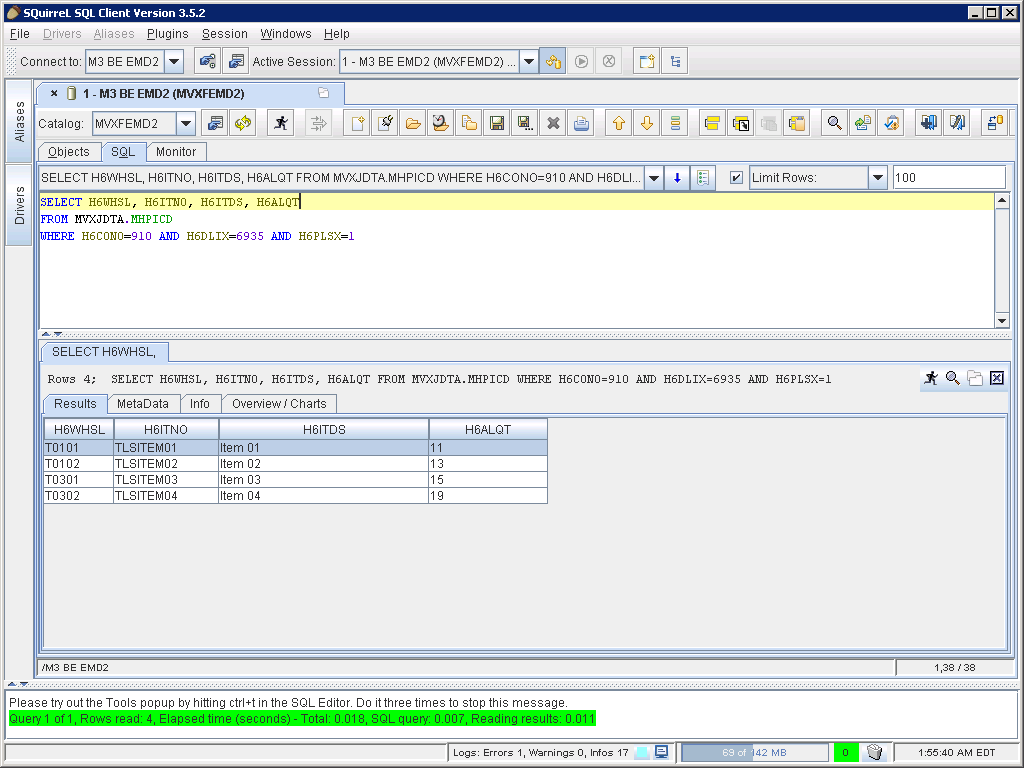Click the open folder icon in the session toolbar
Screen dimensions: 1024x768
412,123
